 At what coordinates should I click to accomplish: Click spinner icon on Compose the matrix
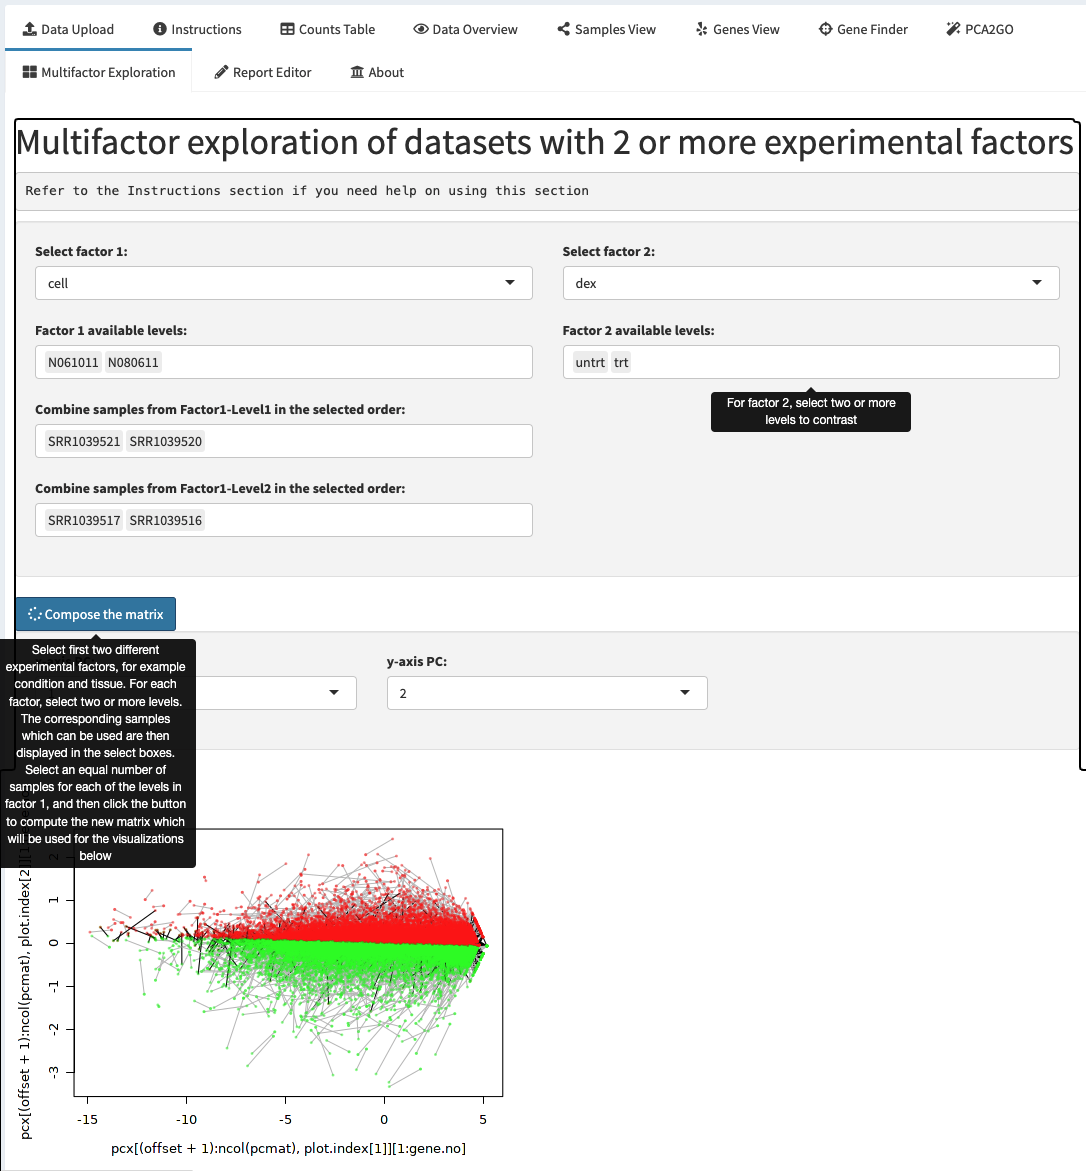point(34,615)
